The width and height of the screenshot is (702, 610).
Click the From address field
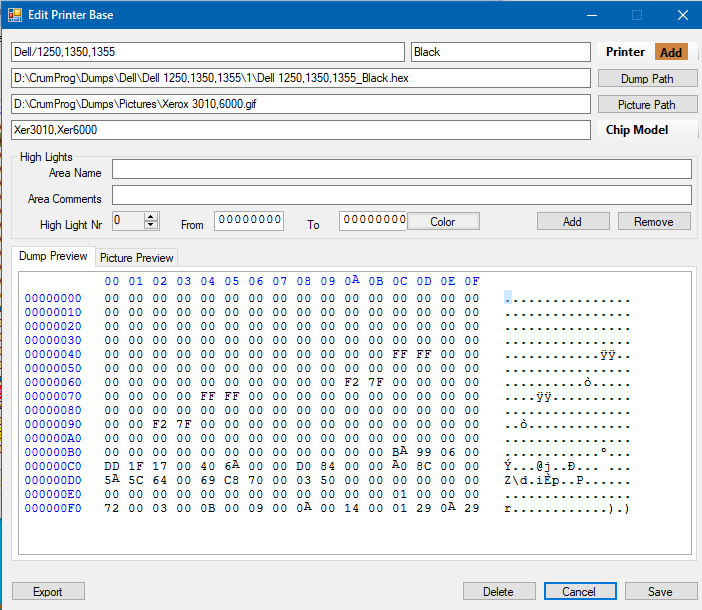pyautogui.click(x=249, y=220)
